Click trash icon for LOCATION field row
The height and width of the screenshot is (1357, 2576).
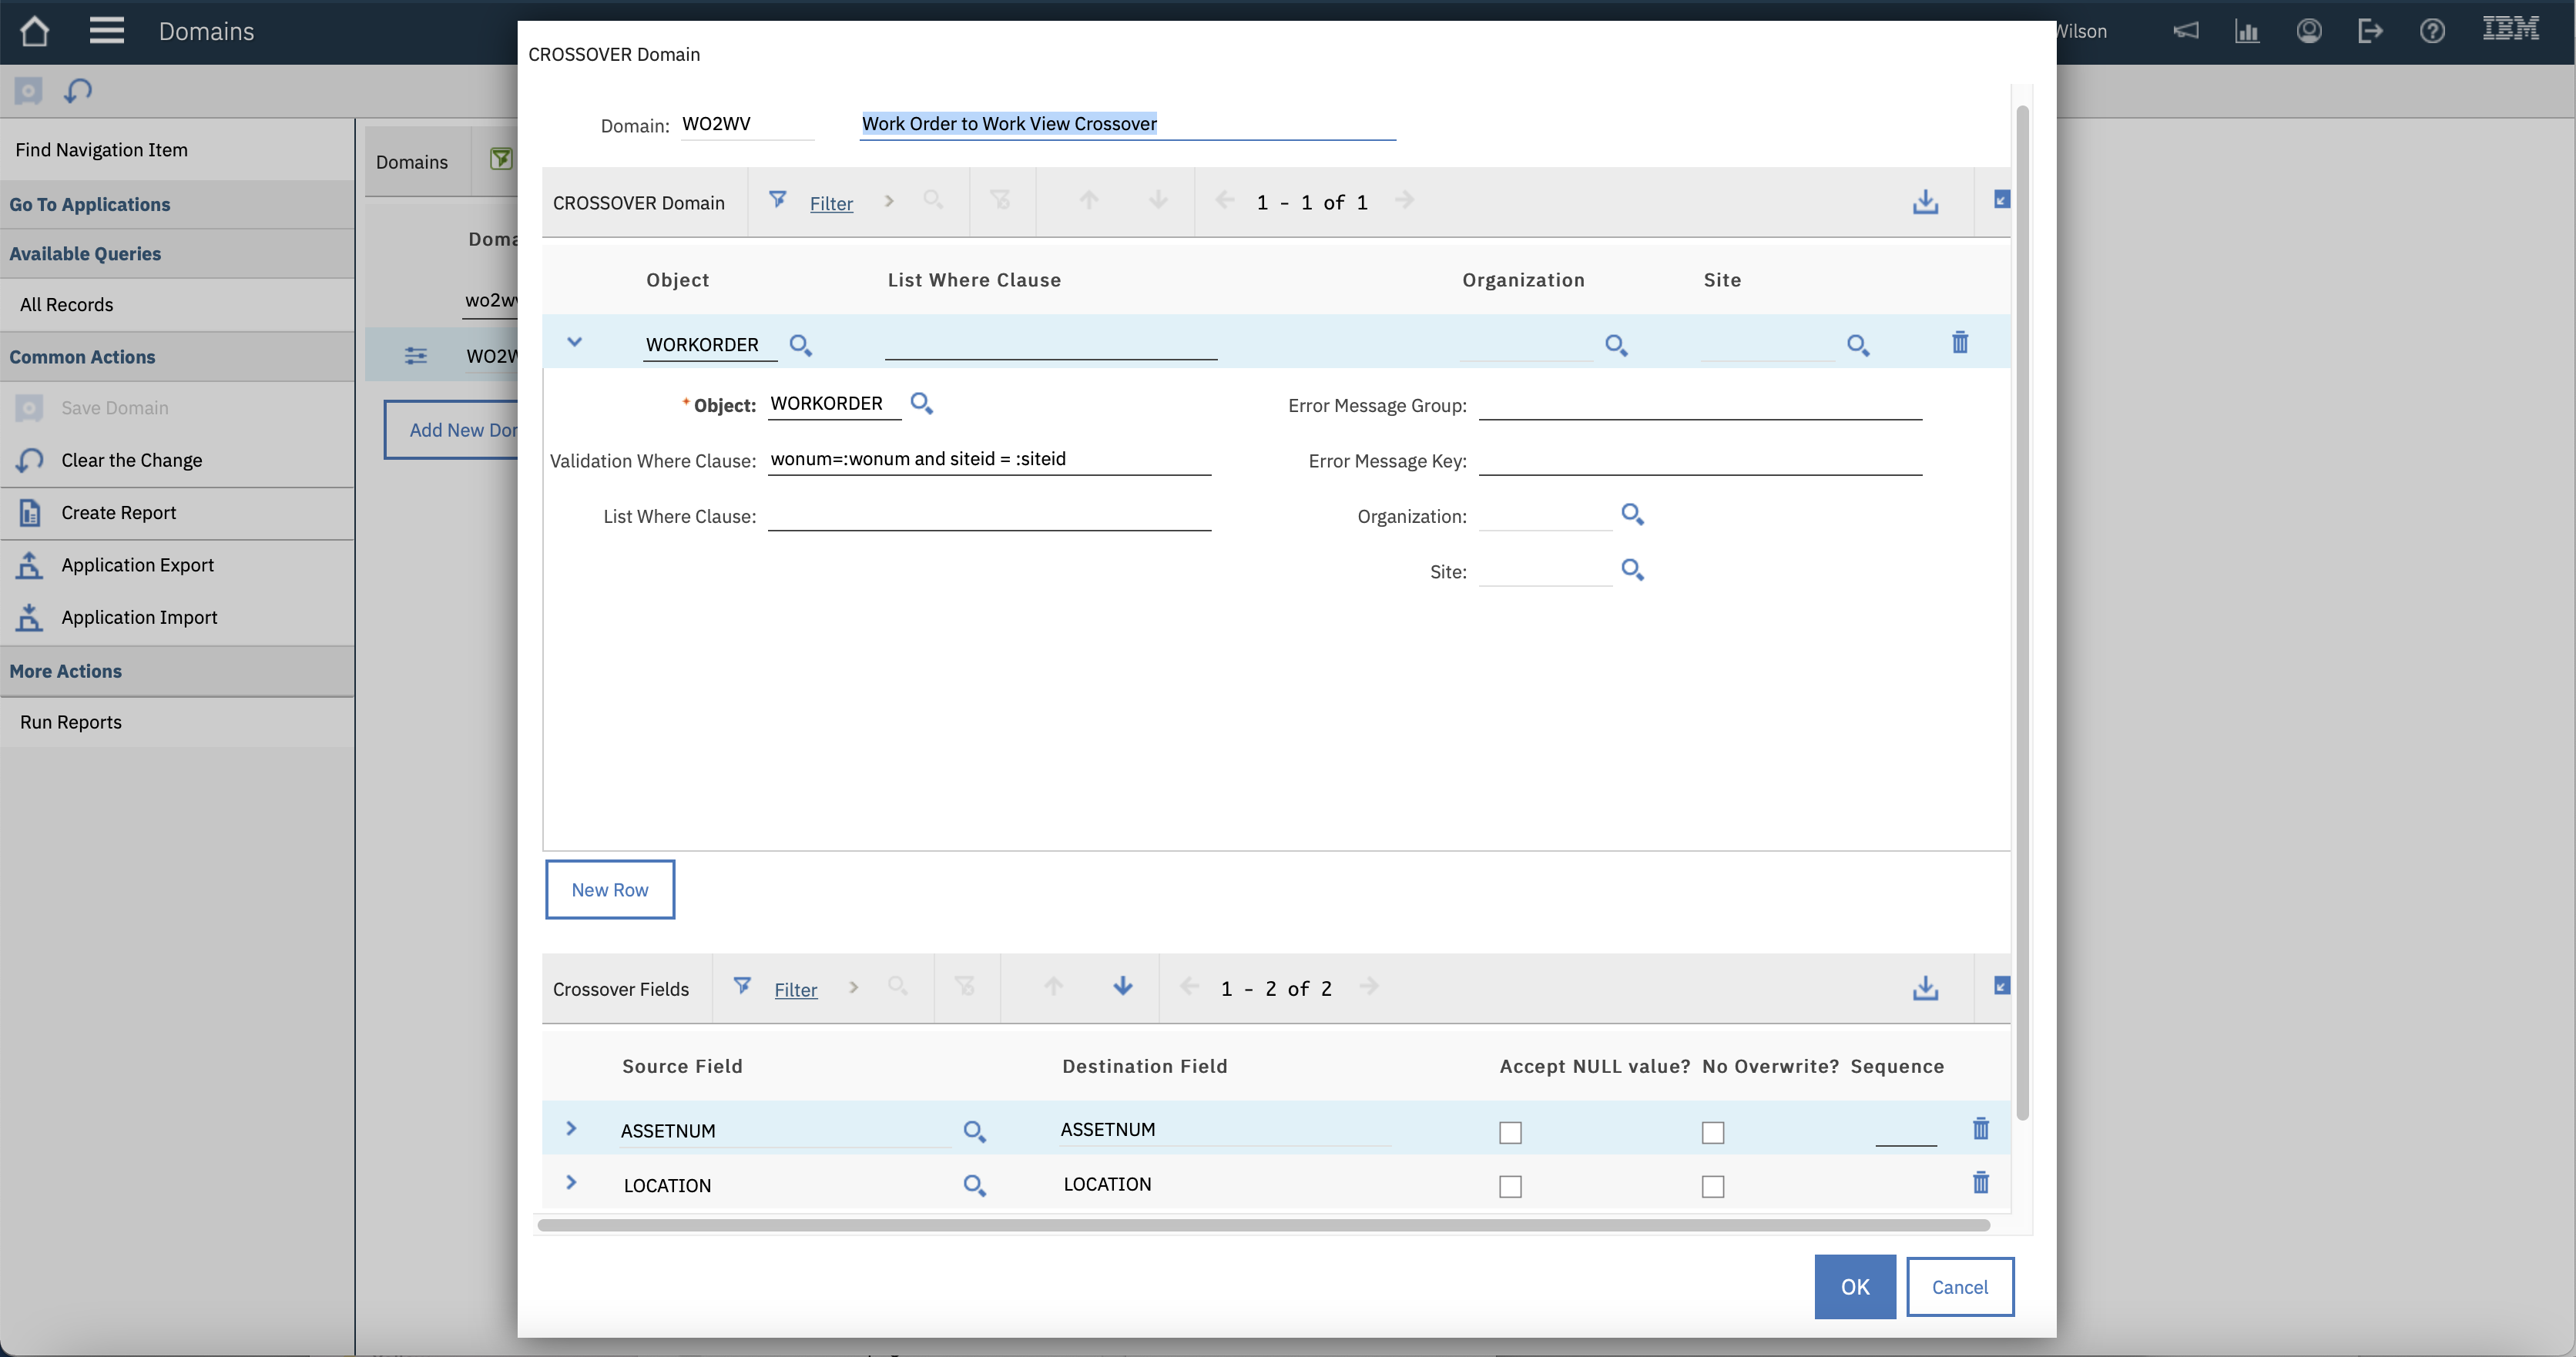tap(1980, 1184)
